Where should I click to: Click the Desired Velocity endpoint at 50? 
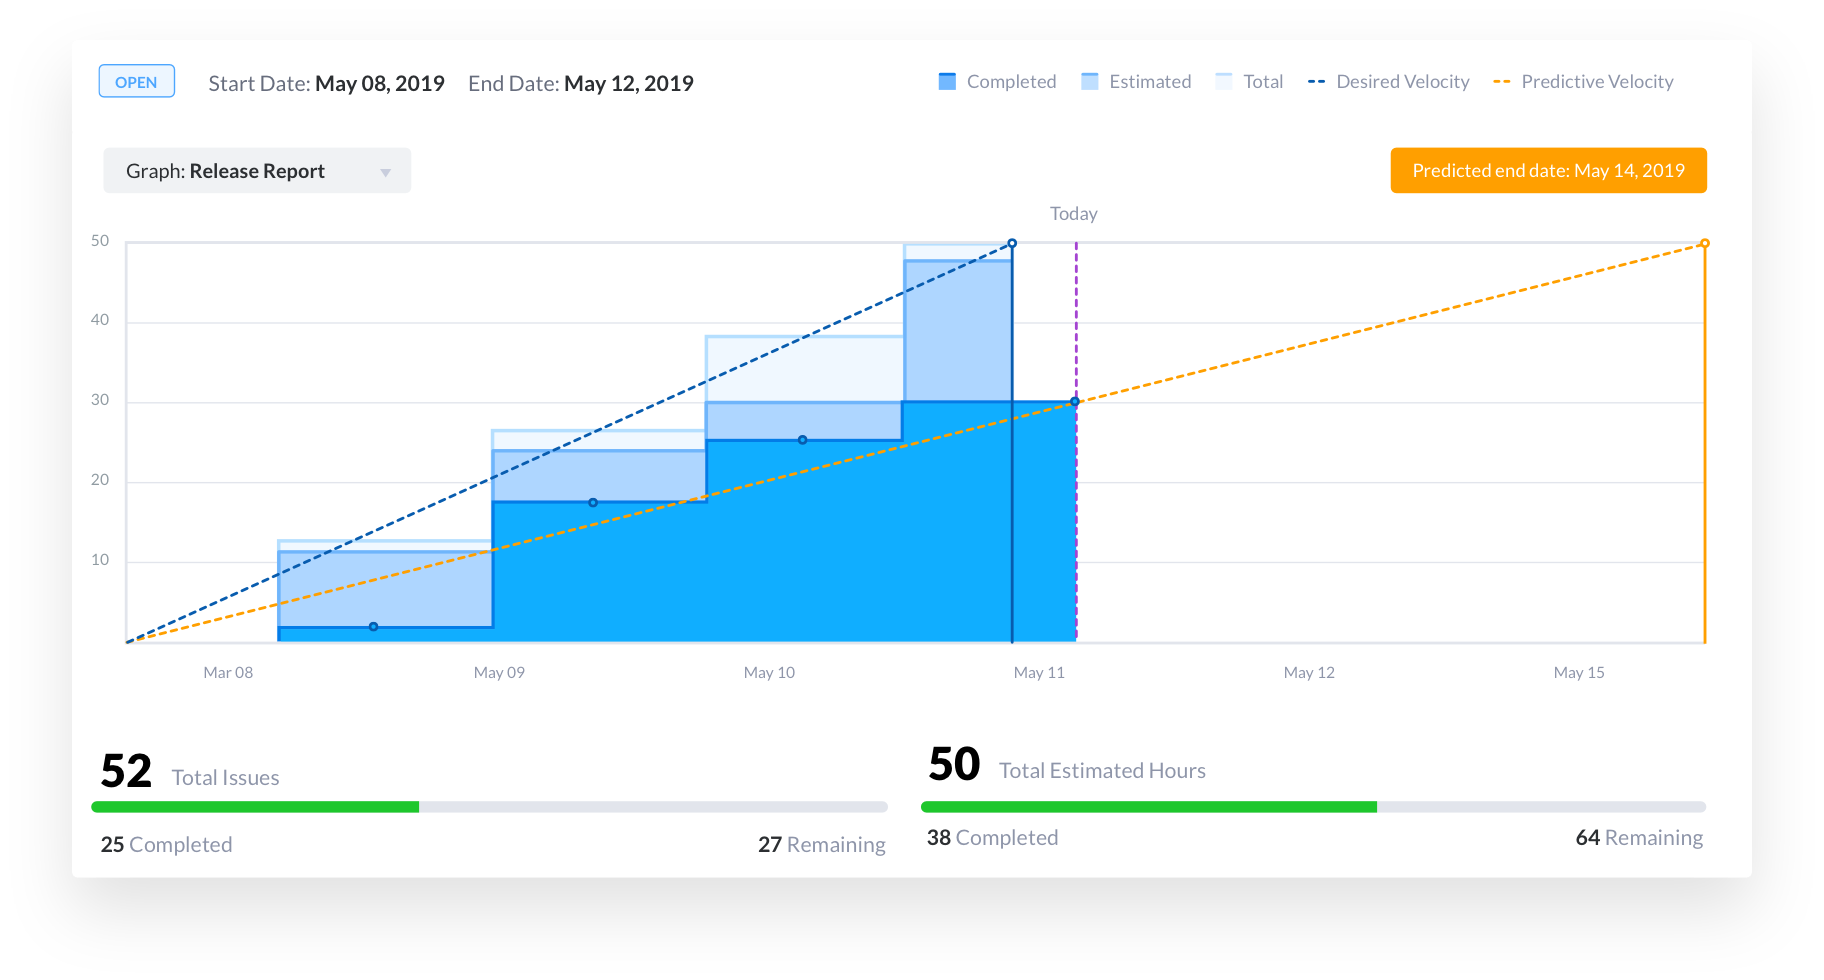(x=1012, y=244)
